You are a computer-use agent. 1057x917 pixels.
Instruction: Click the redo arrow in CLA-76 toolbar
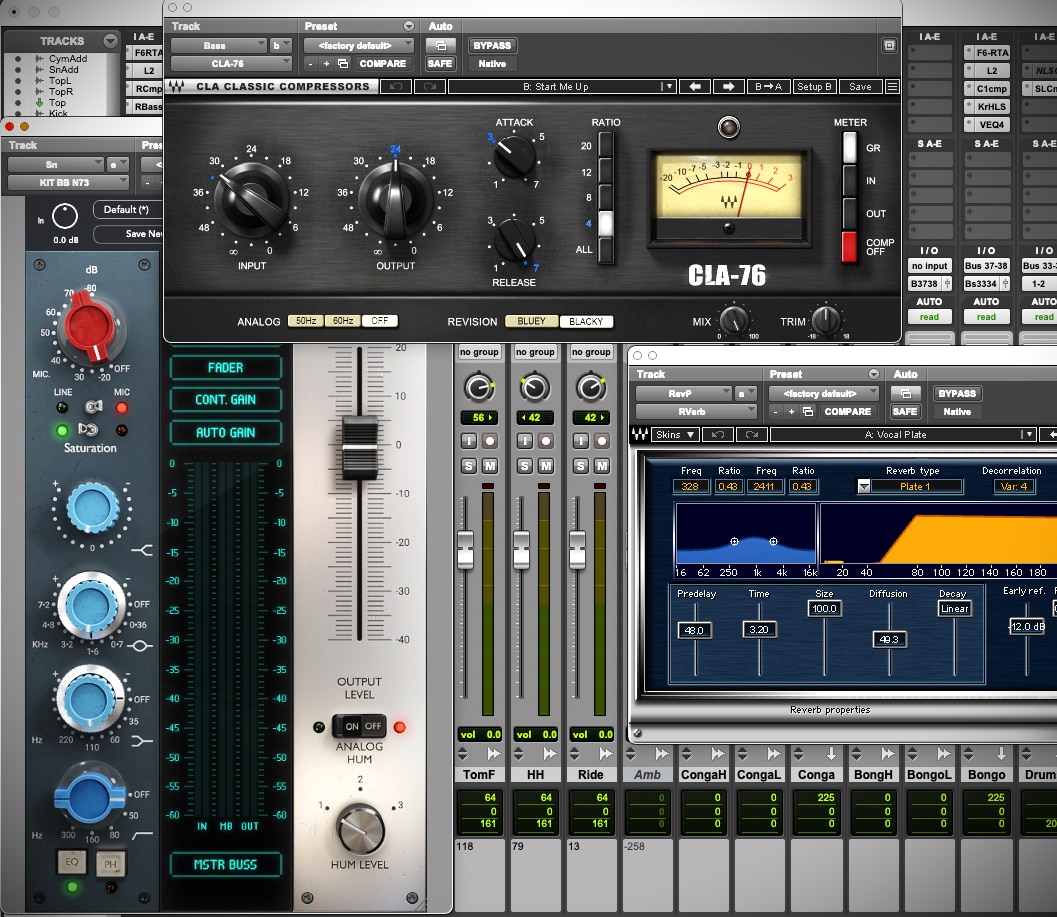click(x=429, y=86)
